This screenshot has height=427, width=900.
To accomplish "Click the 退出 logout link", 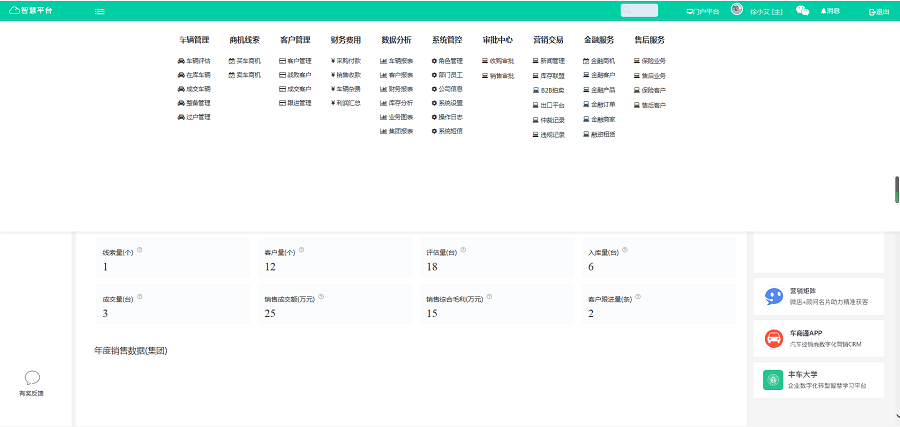I will point(879,11).
